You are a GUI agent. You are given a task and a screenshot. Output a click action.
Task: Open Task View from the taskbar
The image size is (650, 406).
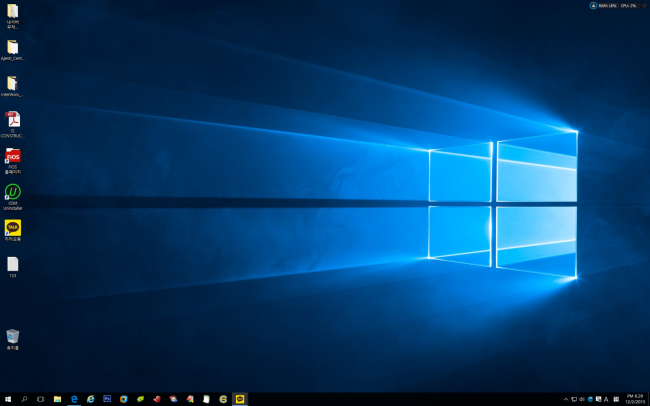point(41,399)
